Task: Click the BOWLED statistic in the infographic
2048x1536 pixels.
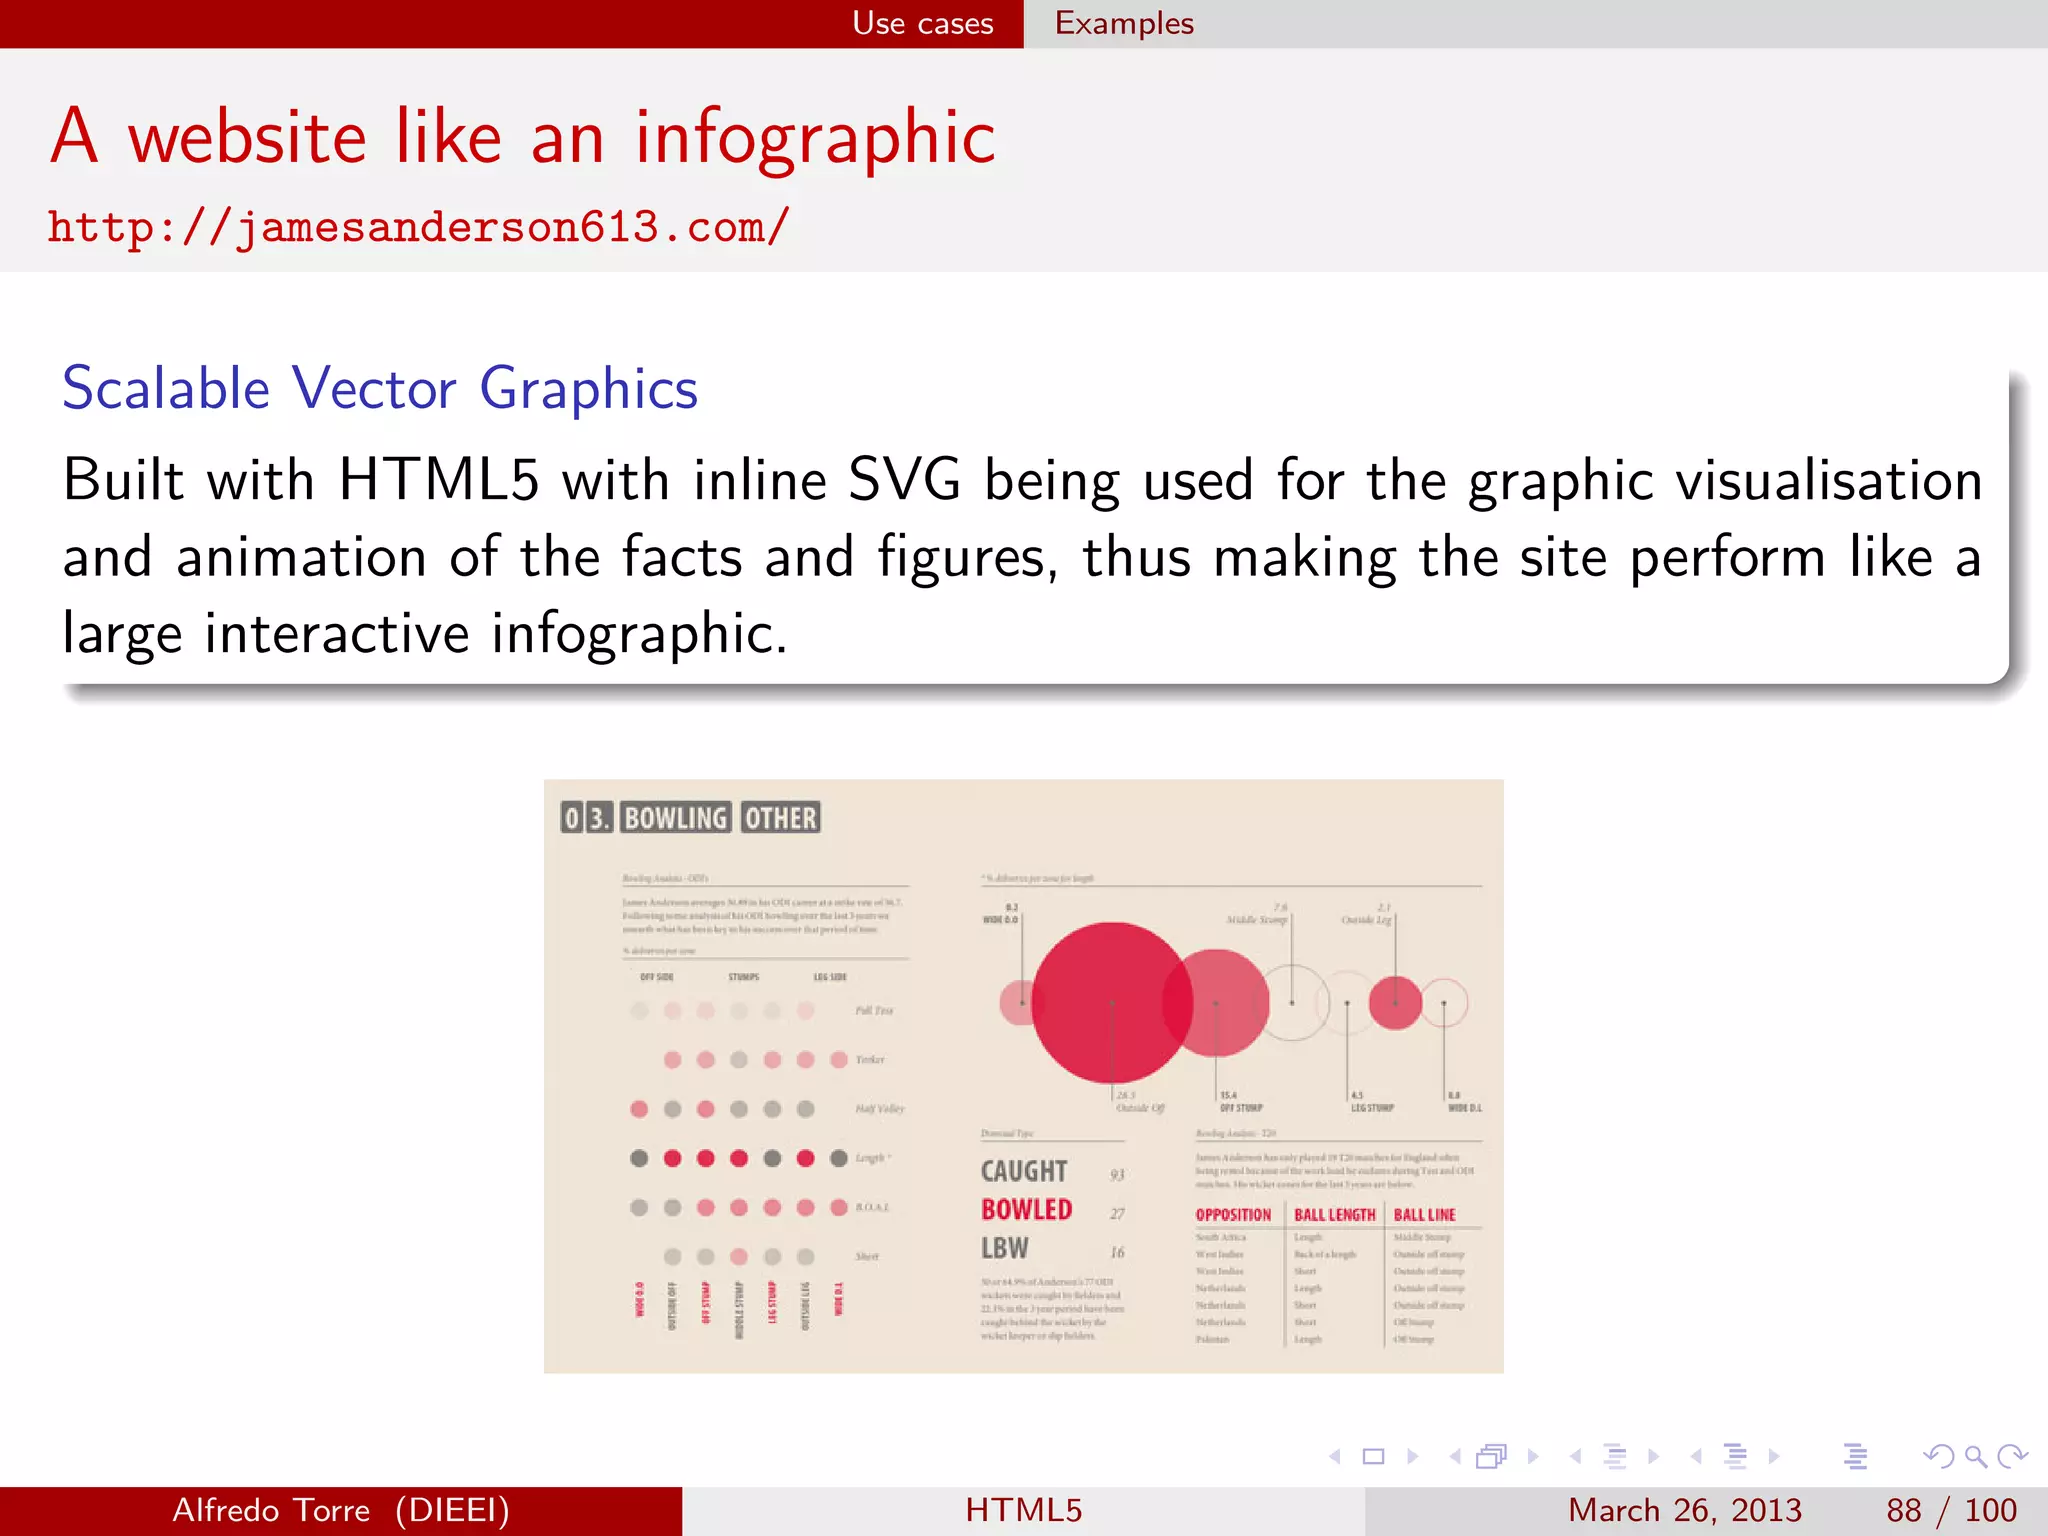Action: click(x=1027, y=1210)
